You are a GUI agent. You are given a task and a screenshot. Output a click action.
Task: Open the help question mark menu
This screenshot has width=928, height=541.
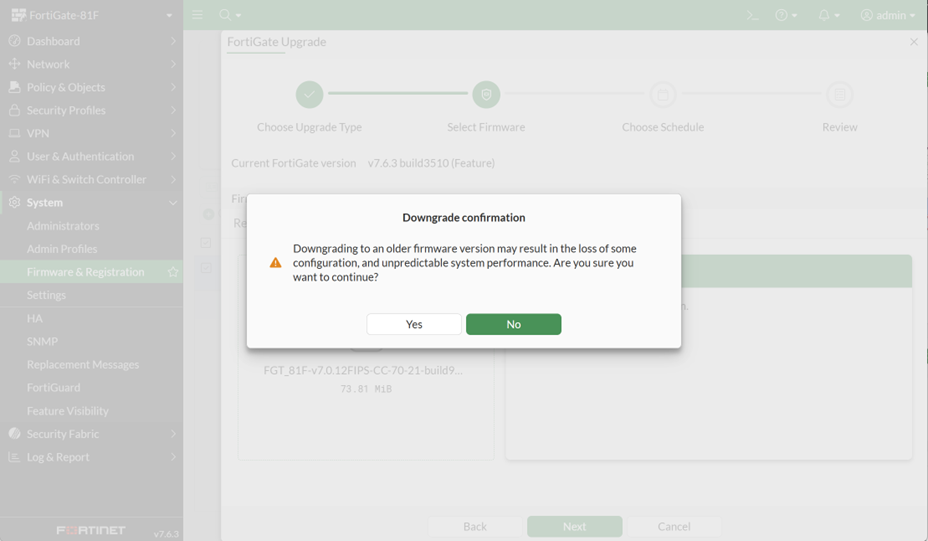click(786, 15)
